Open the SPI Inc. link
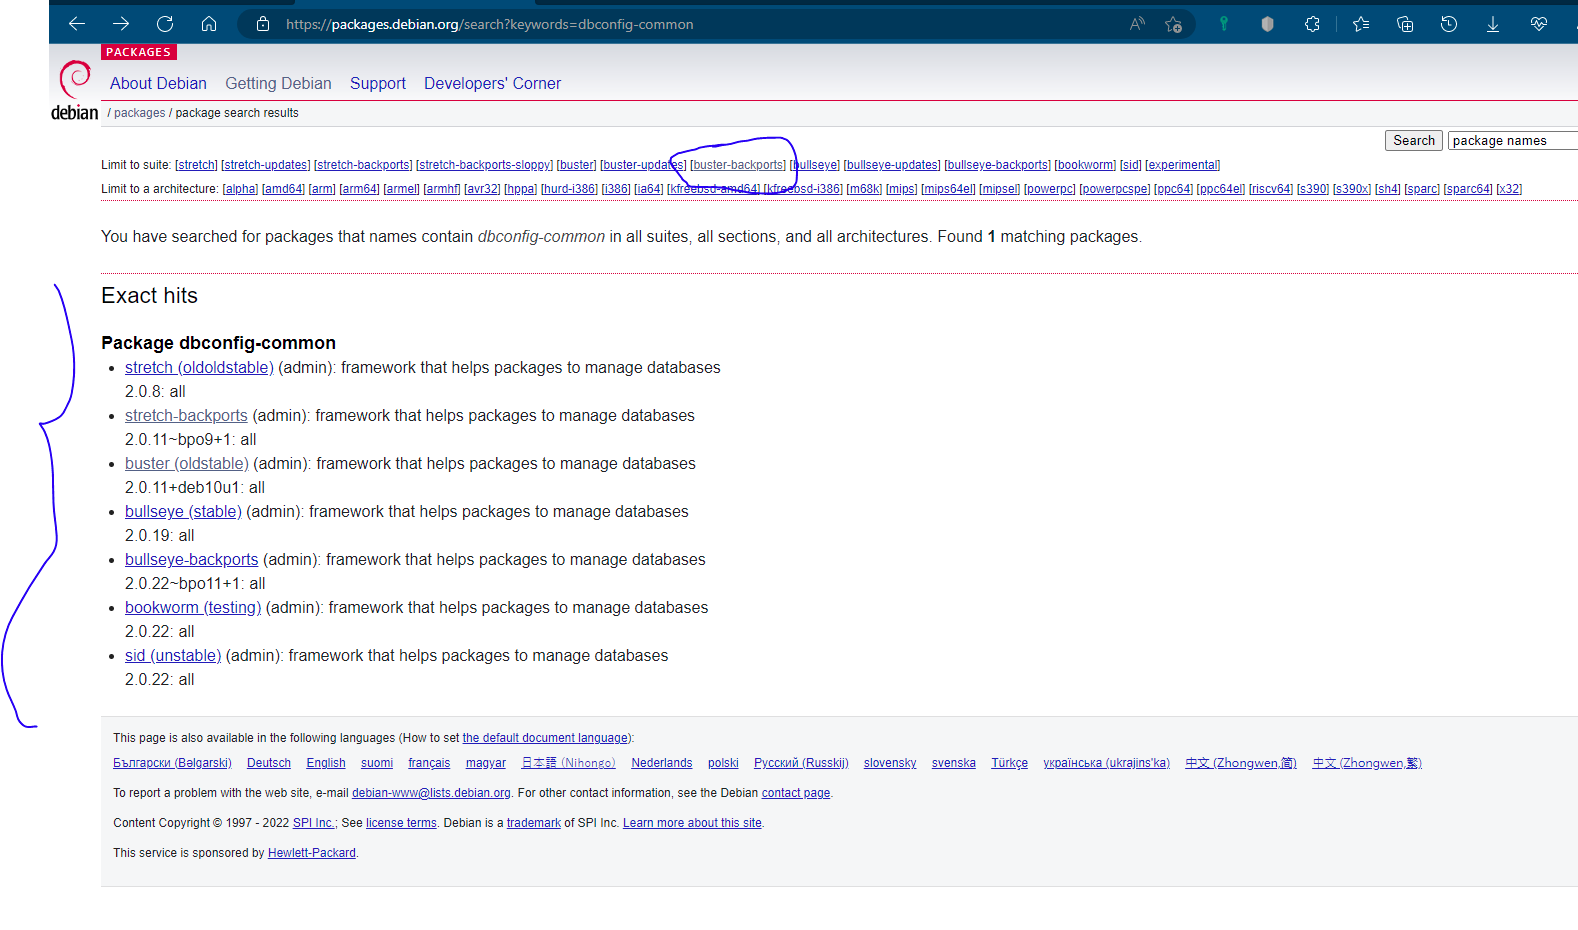Screen dimensions: 1578x930 314,823
